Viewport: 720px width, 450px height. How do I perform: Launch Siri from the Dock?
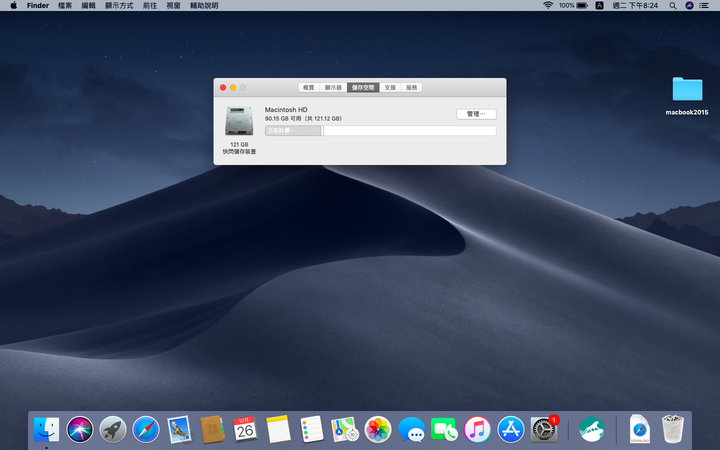coord(80,430)
